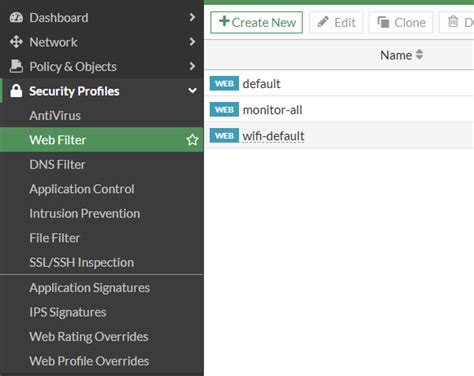The height and width of the screenshot is (376, 474).
Task: Click the Edit button
Action: pos(336,22)
